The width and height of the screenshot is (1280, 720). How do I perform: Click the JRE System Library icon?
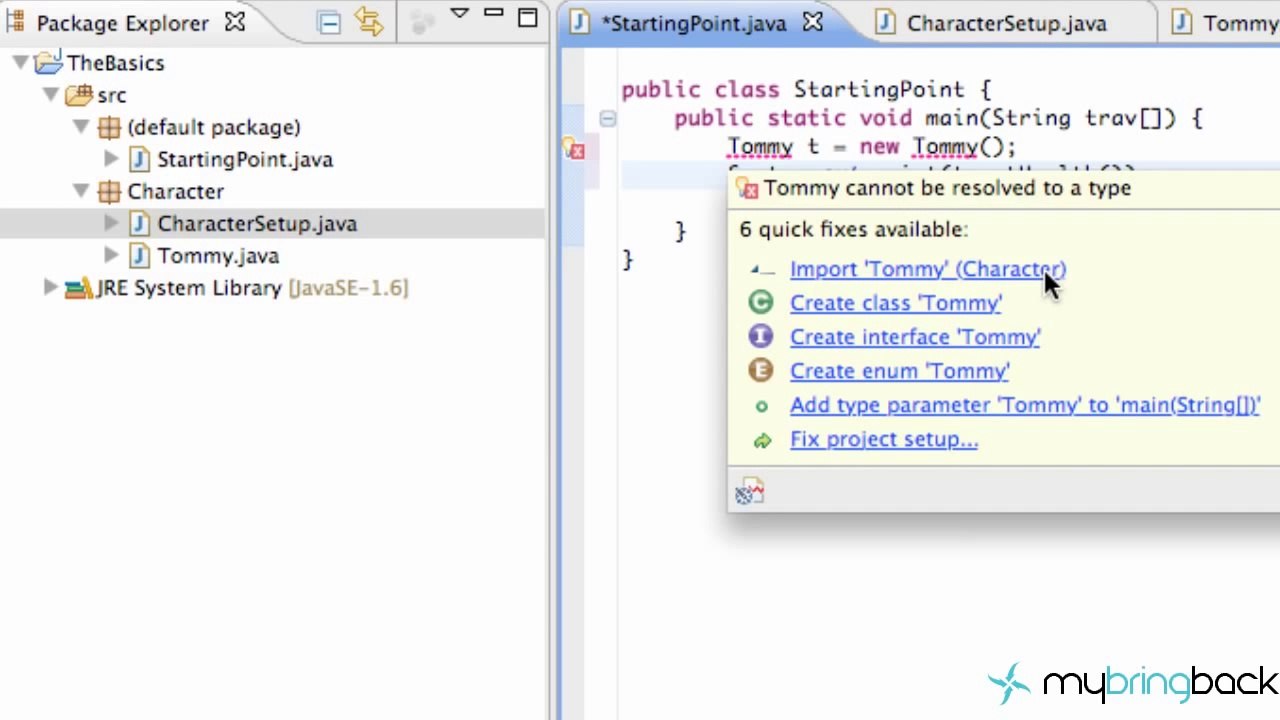click(x=78, y=288)
